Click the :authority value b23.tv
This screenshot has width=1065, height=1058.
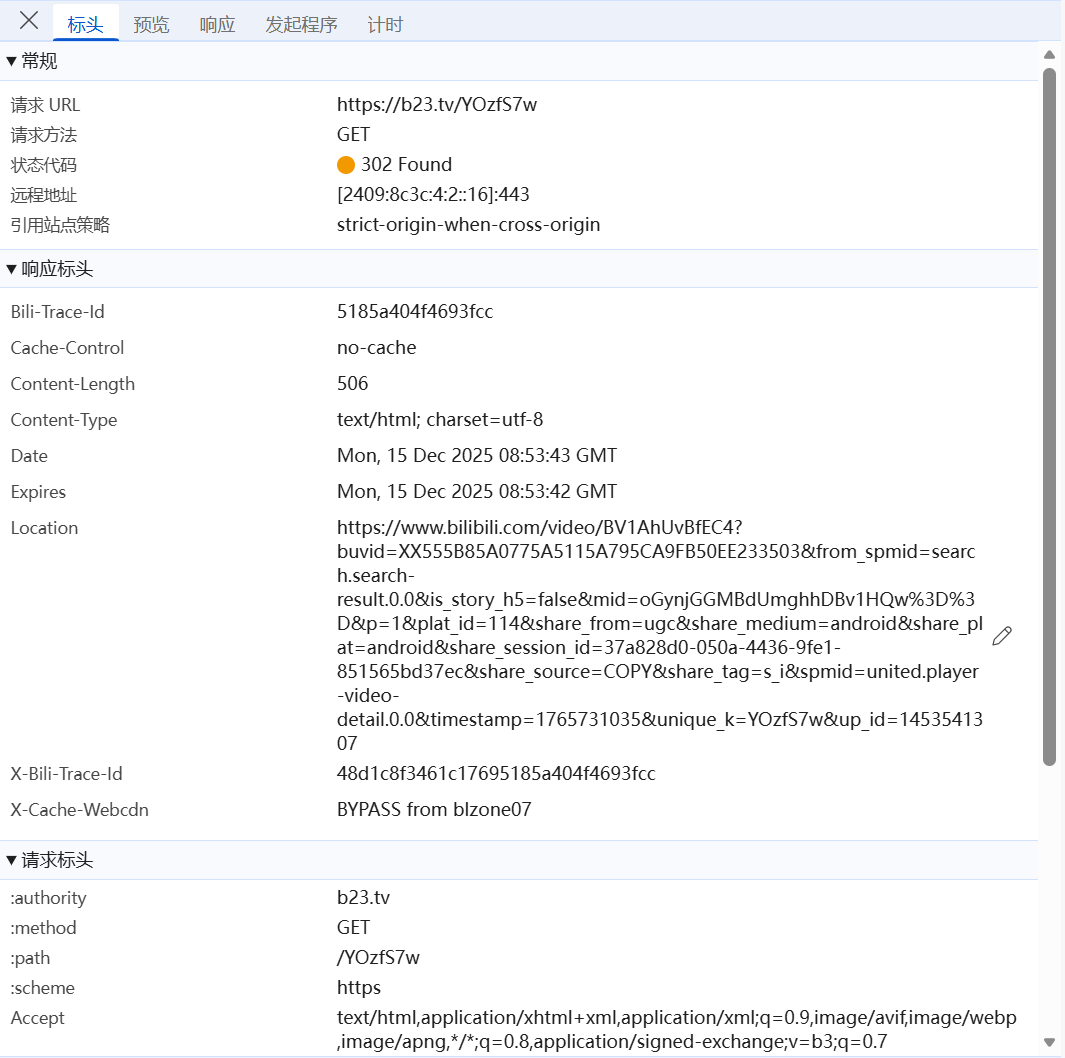click(363, 898)
